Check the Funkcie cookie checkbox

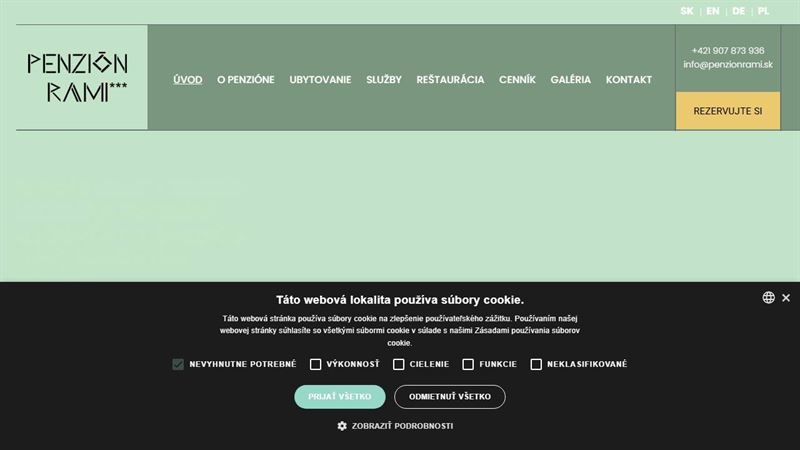click(468, 364)
